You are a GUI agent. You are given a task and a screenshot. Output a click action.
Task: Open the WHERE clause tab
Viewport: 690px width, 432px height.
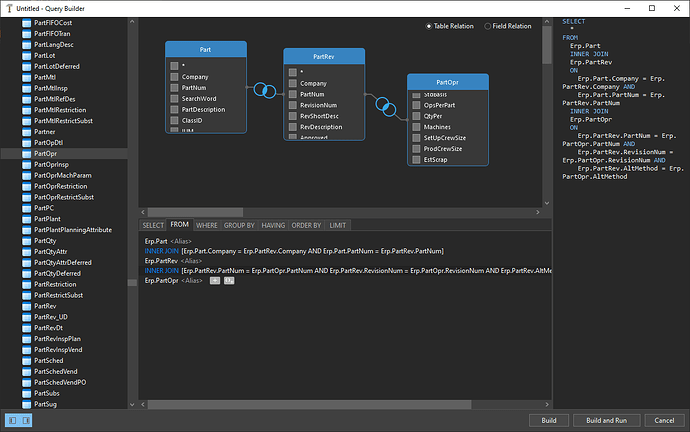(x=207, y=225)
